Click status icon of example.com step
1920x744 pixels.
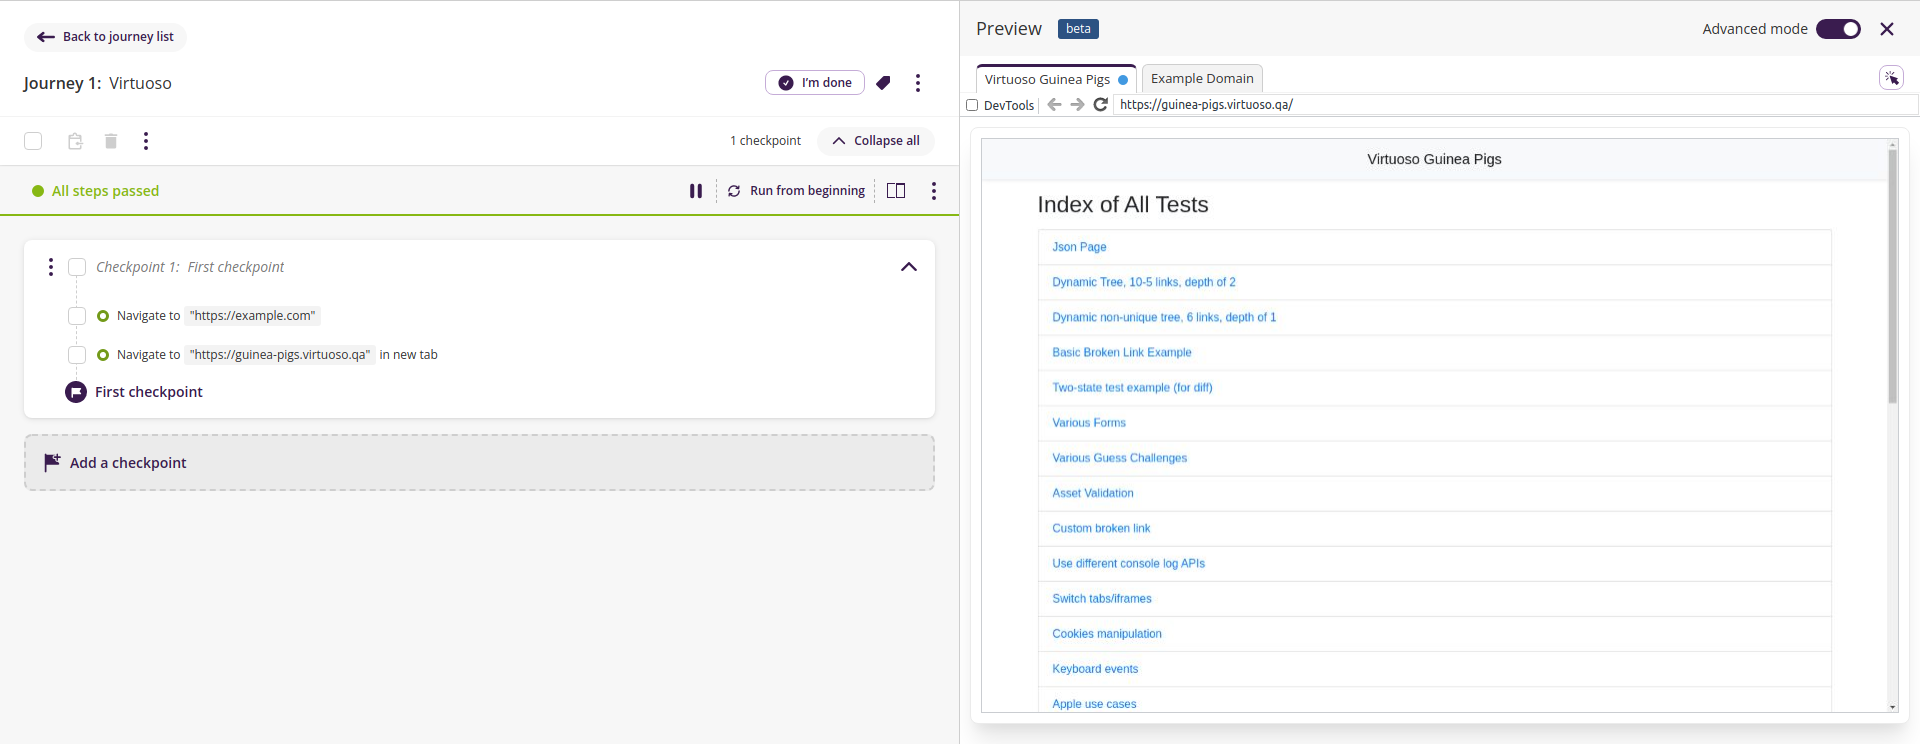103,316
